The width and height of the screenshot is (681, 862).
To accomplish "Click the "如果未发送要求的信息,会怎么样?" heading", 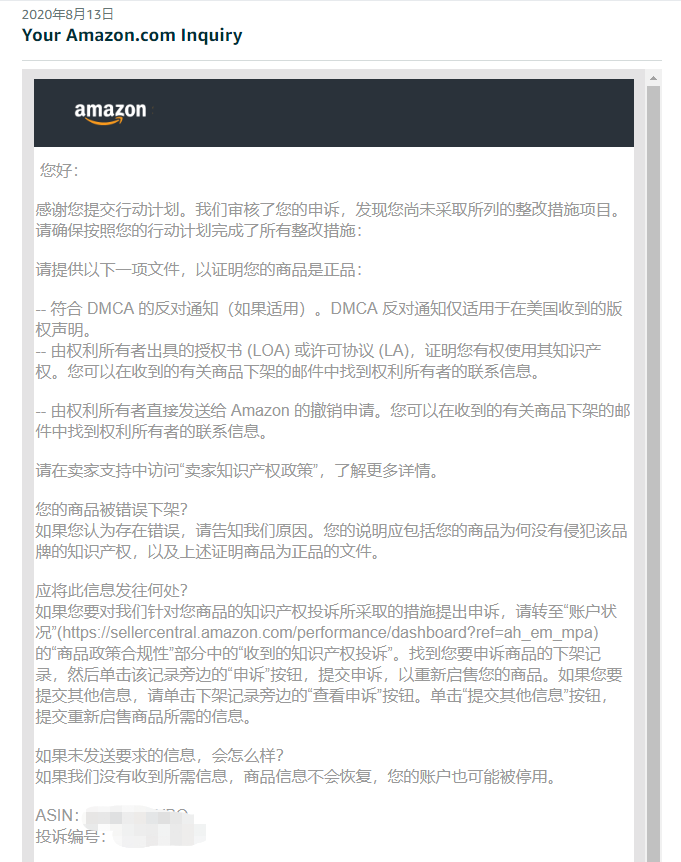I will tap(159, 755).
